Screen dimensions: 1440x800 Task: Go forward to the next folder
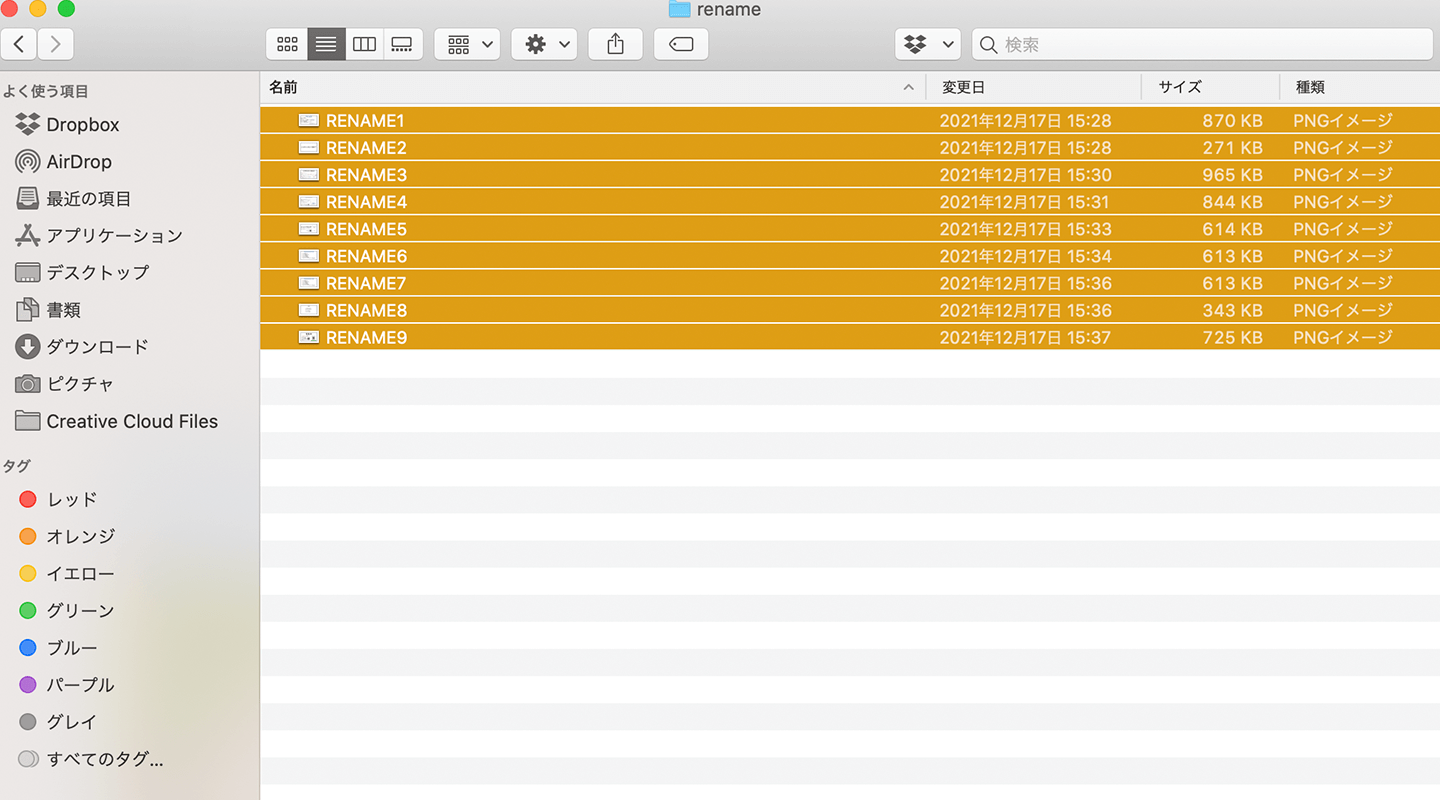click(56, 44)
